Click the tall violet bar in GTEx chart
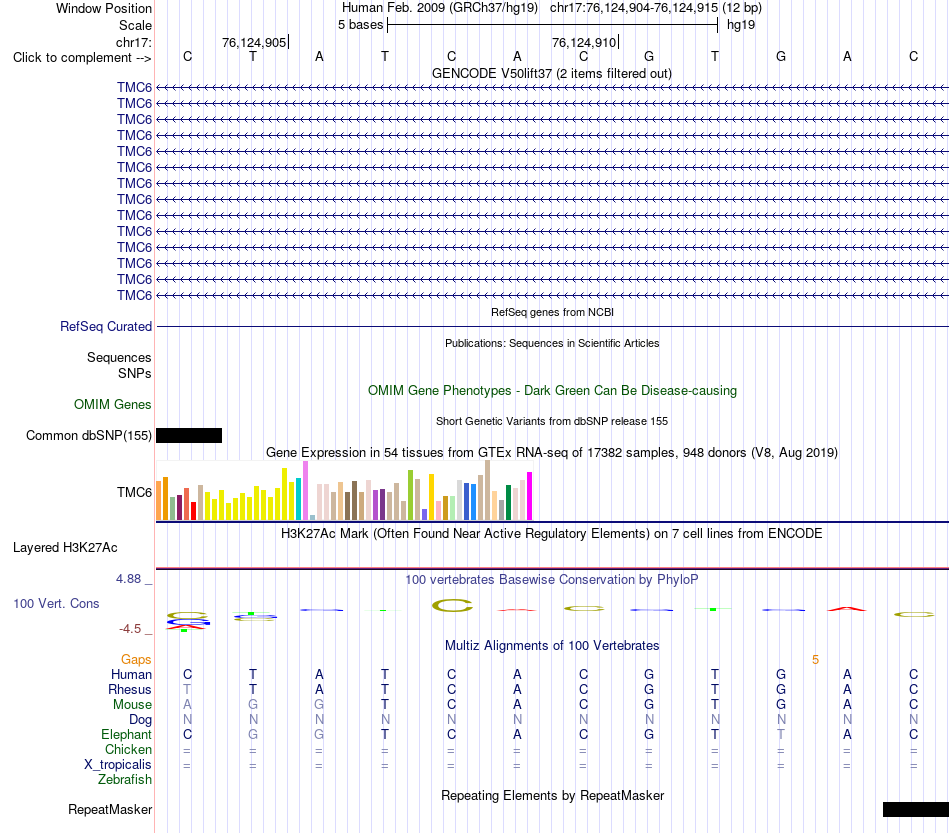Image resolution: width=950 pixels, height=833 pixels. 305,491
